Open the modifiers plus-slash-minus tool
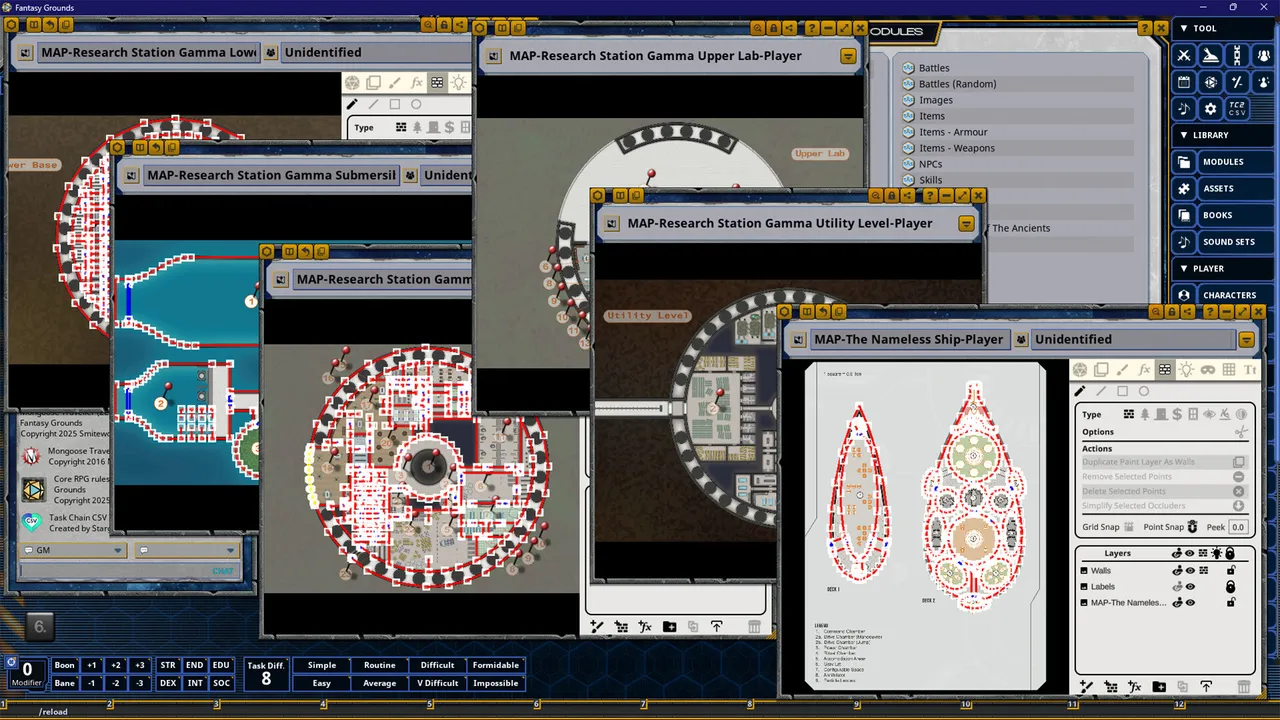Screen dimensions: 1280x720 (x=1237, y=82)
